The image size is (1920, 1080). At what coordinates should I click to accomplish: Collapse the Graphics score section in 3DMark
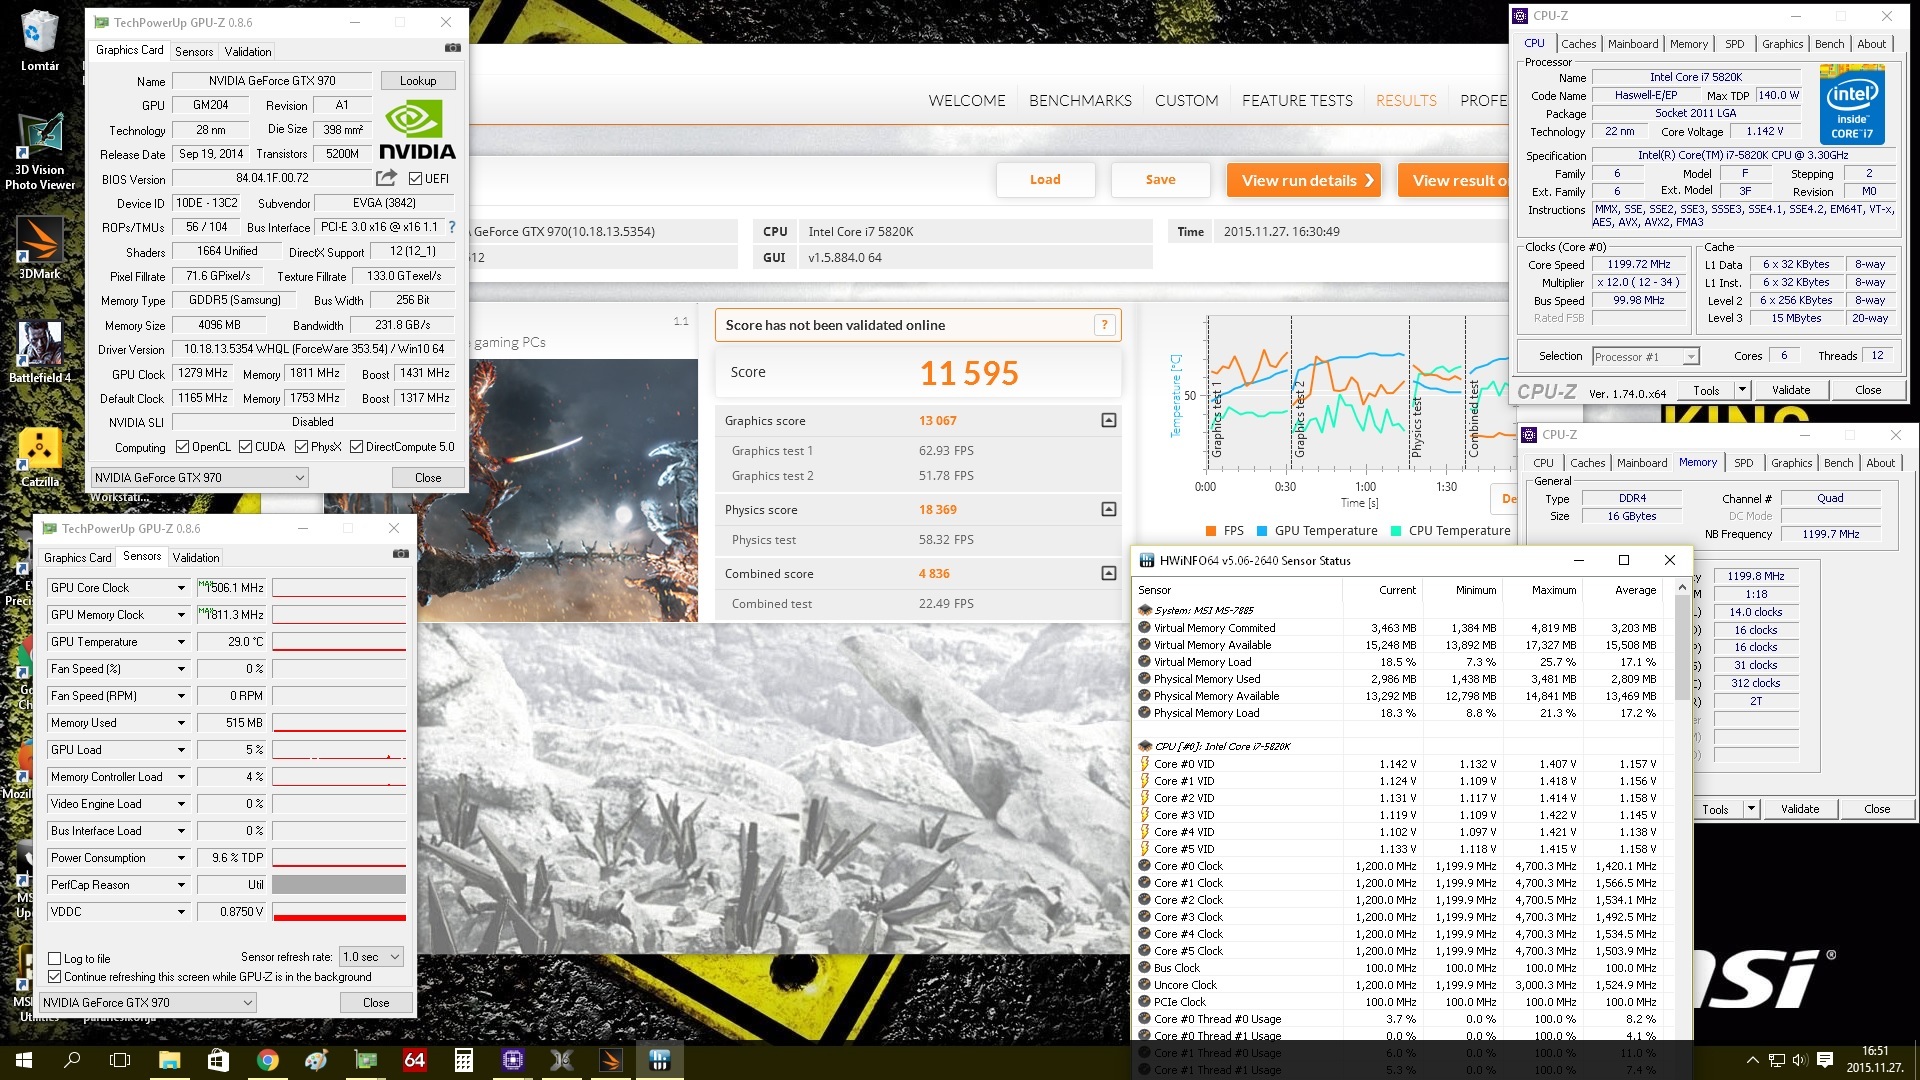[x=1108, y=421]
